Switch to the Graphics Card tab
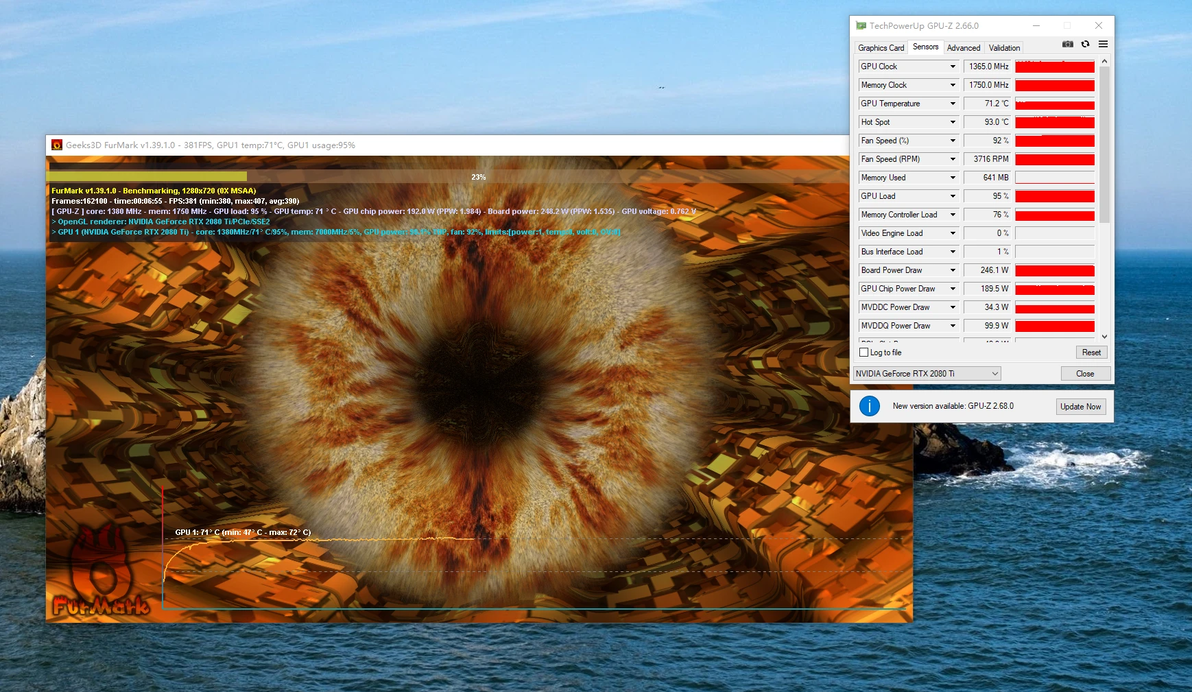Viewport: 1192px width, 692px height. click(881, 48)
